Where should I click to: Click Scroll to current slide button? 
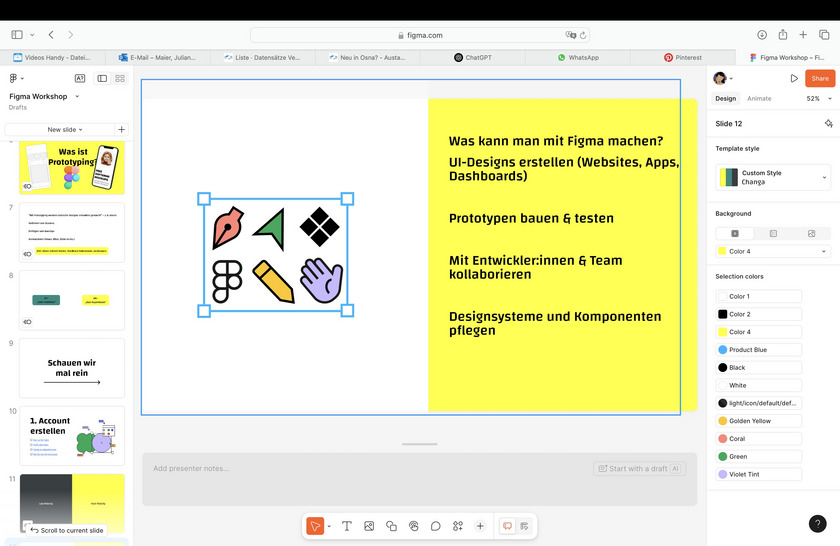66,530
